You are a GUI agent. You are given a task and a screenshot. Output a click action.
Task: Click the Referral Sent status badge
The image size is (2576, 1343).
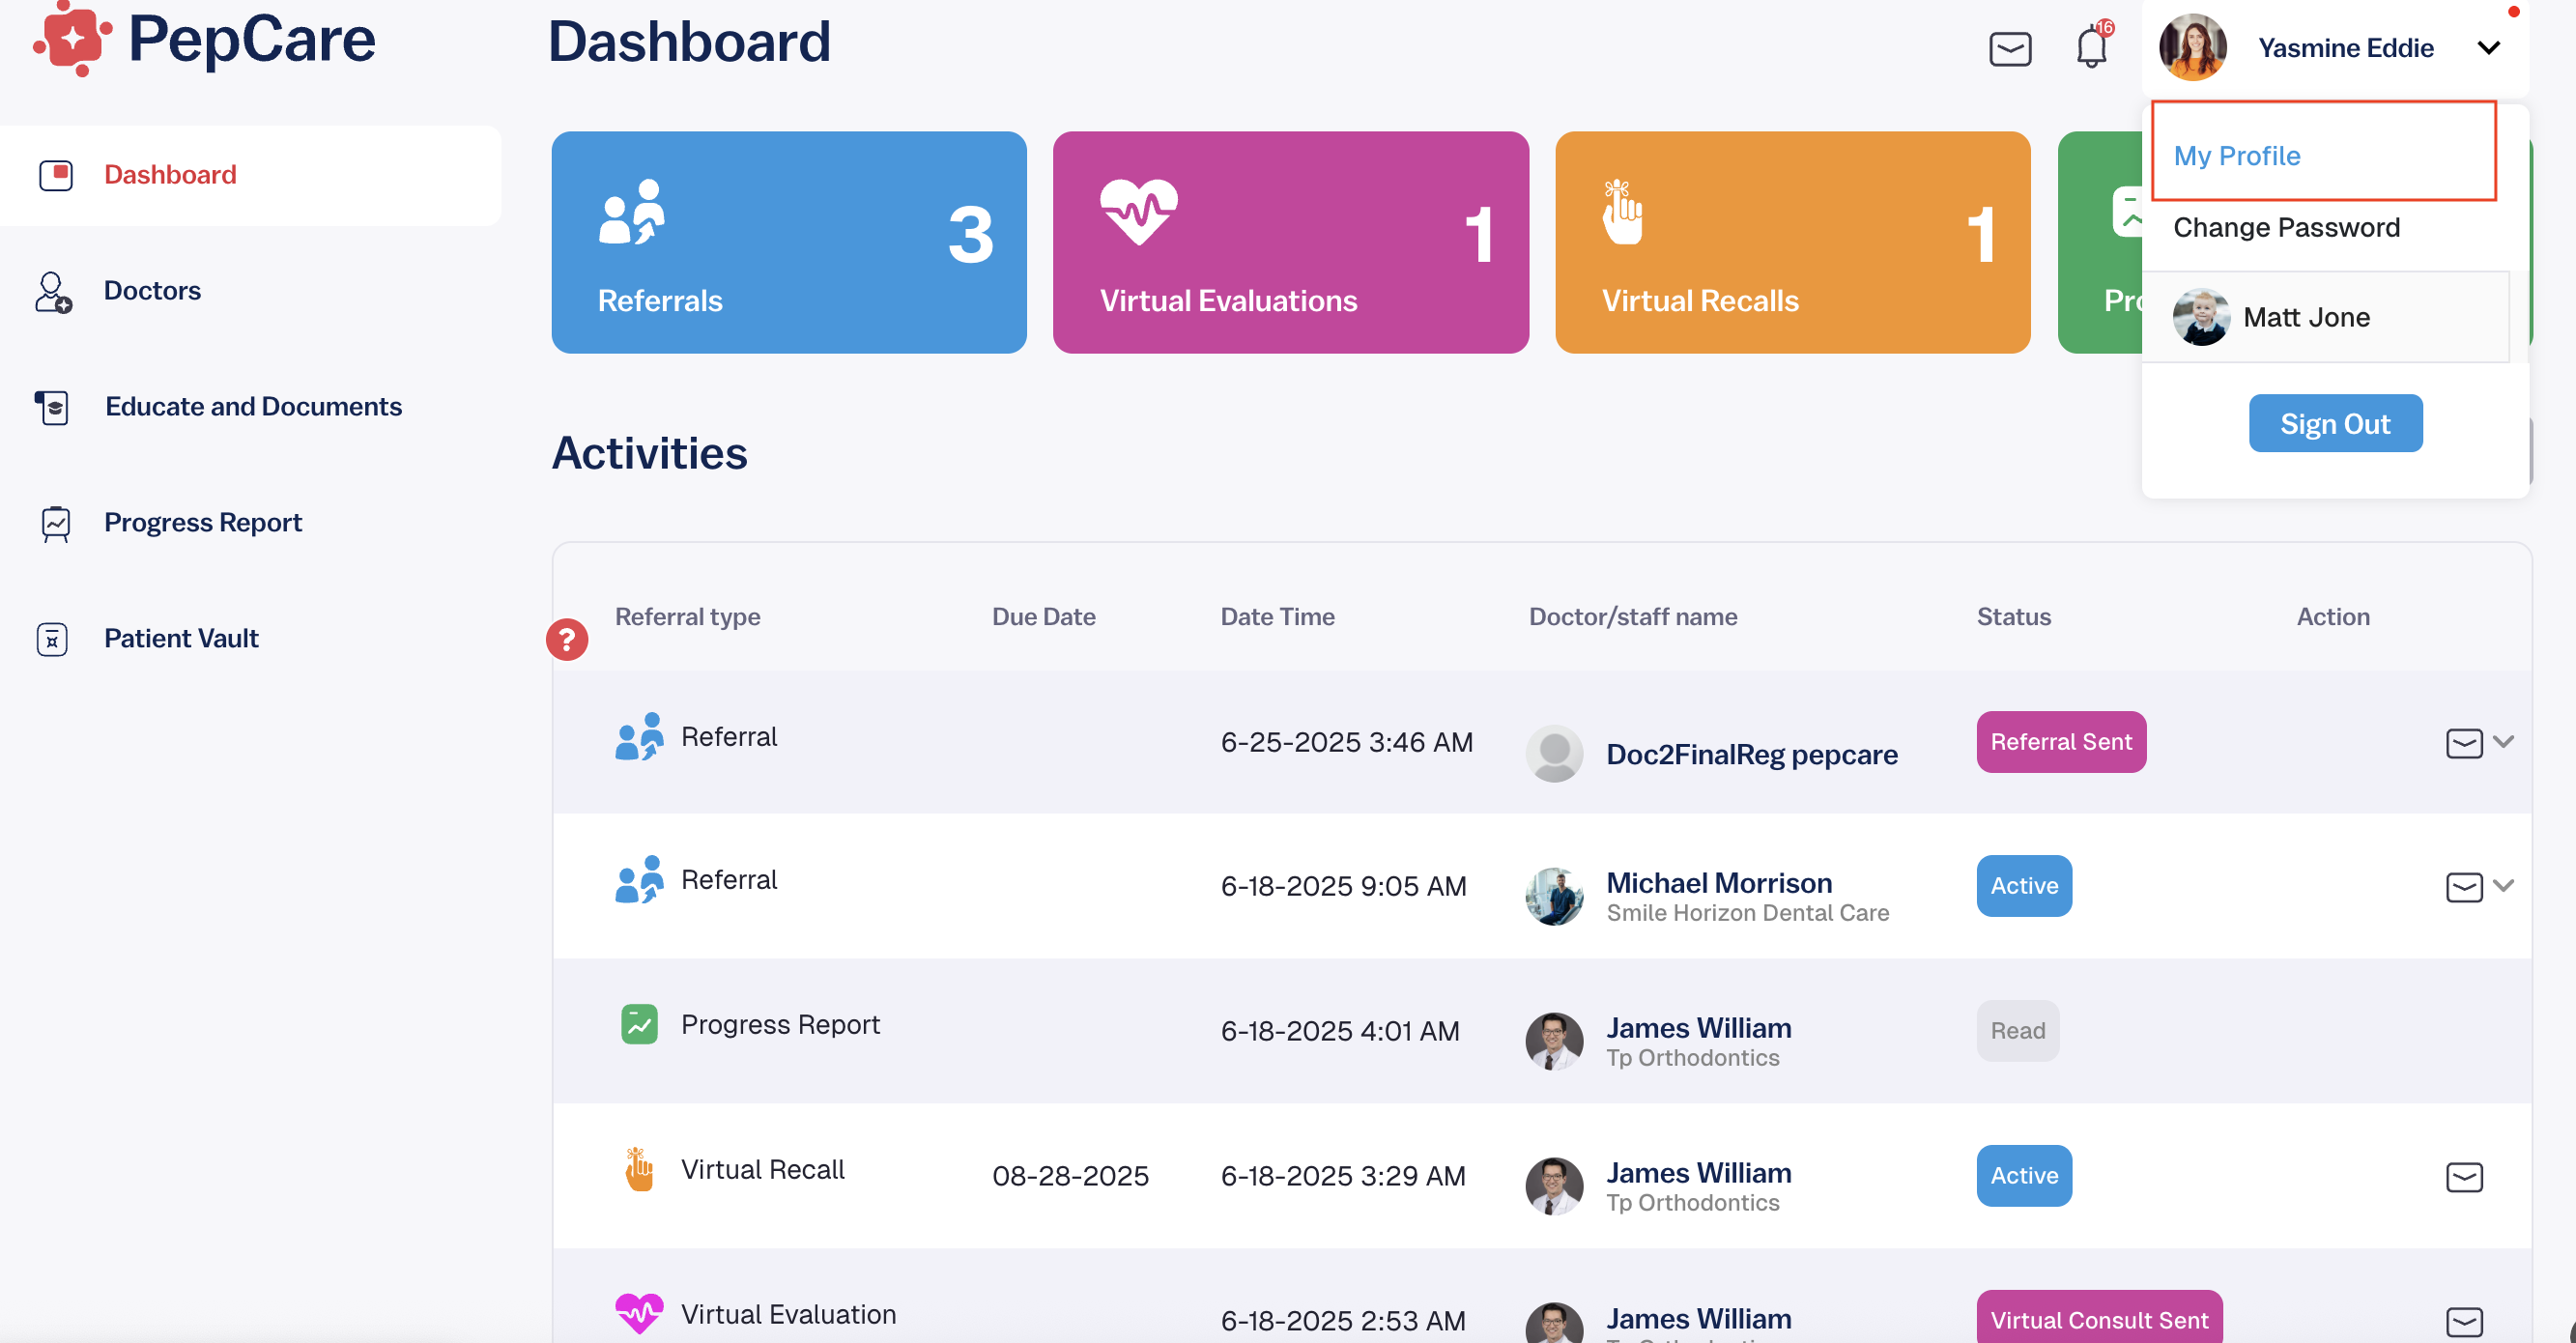(2061, 742)
